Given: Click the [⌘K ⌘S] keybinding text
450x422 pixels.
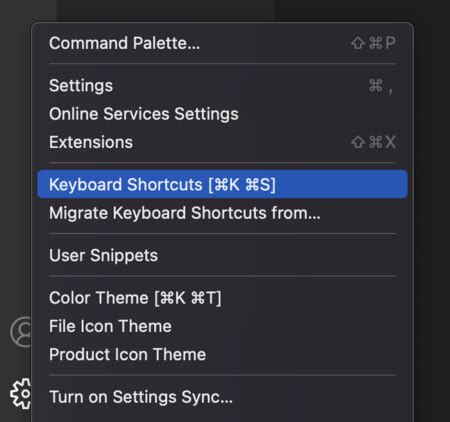Looking at the screenshot, I should tap(242, 185).
